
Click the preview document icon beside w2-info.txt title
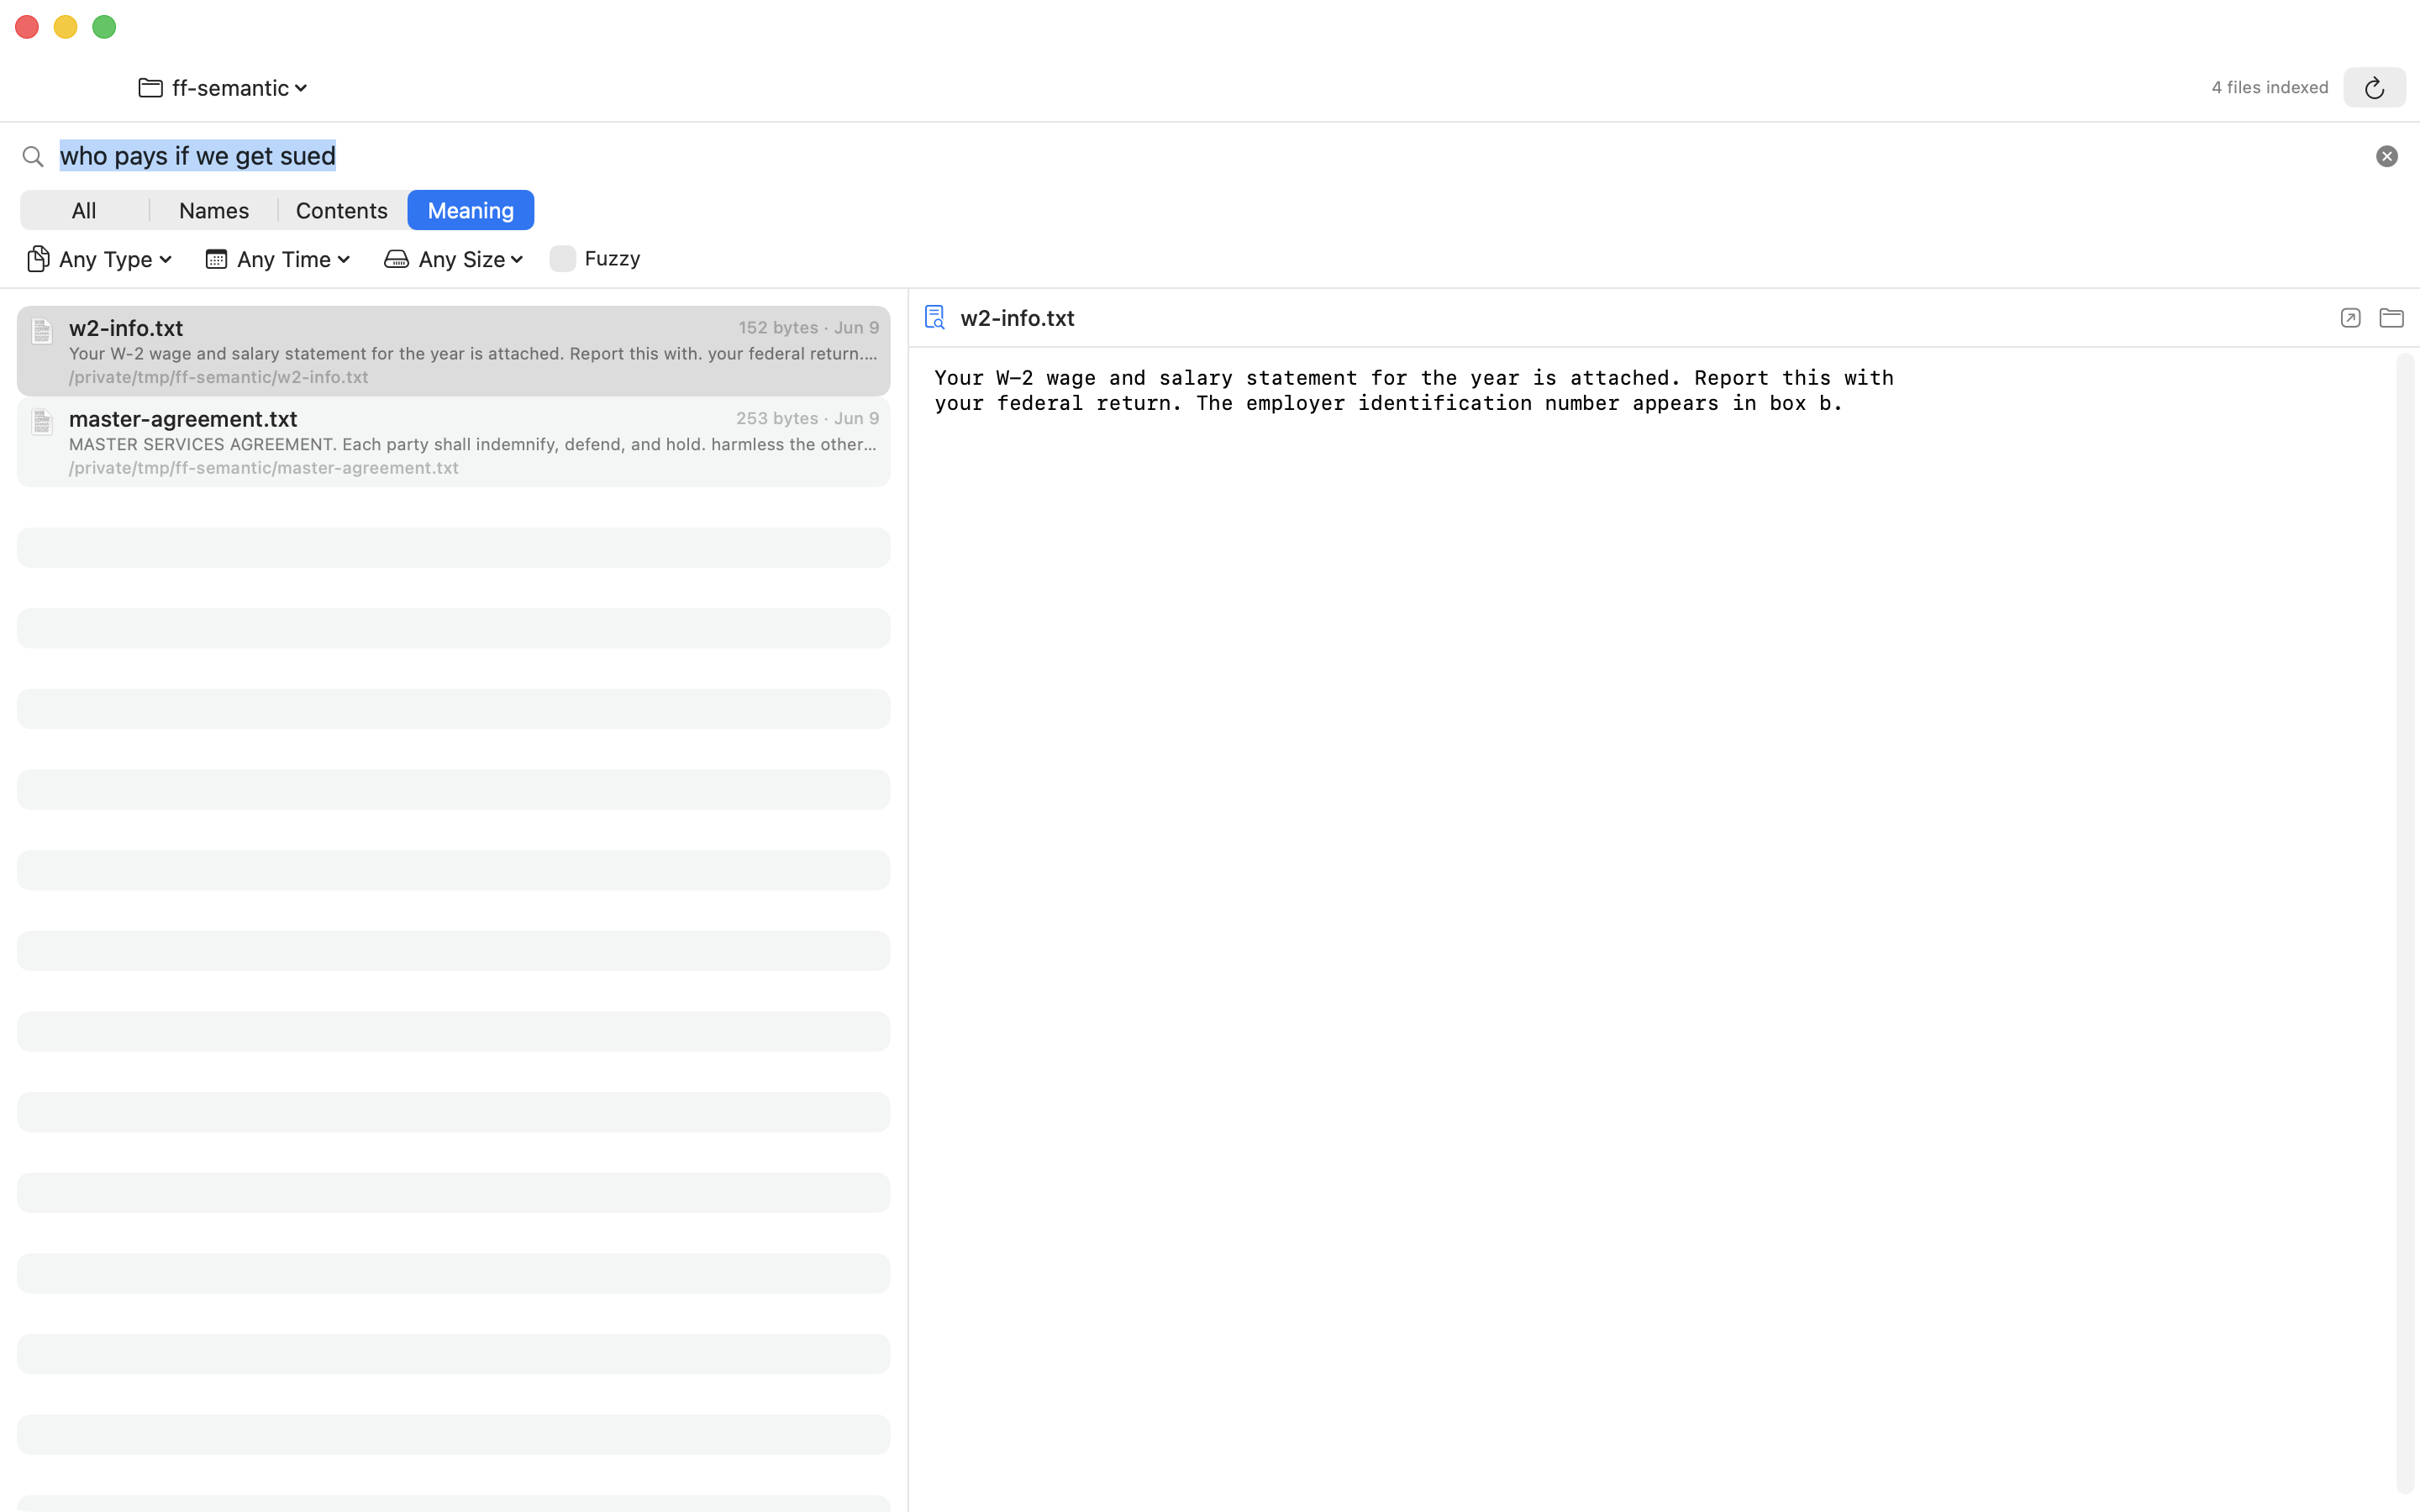(935, 318)
